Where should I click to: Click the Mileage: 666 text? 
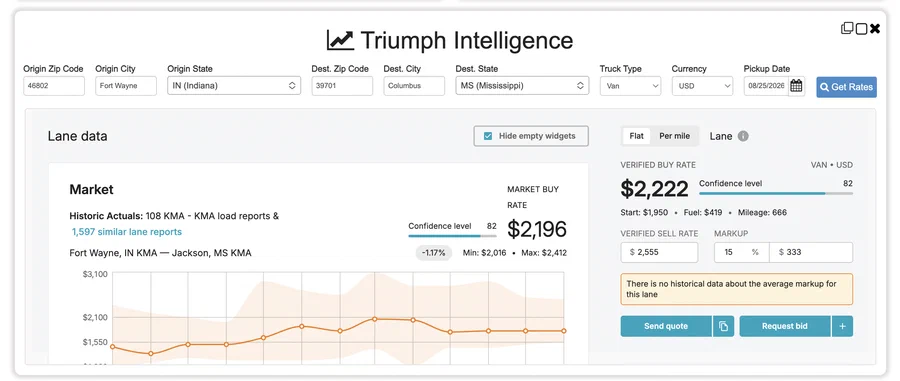762,212
